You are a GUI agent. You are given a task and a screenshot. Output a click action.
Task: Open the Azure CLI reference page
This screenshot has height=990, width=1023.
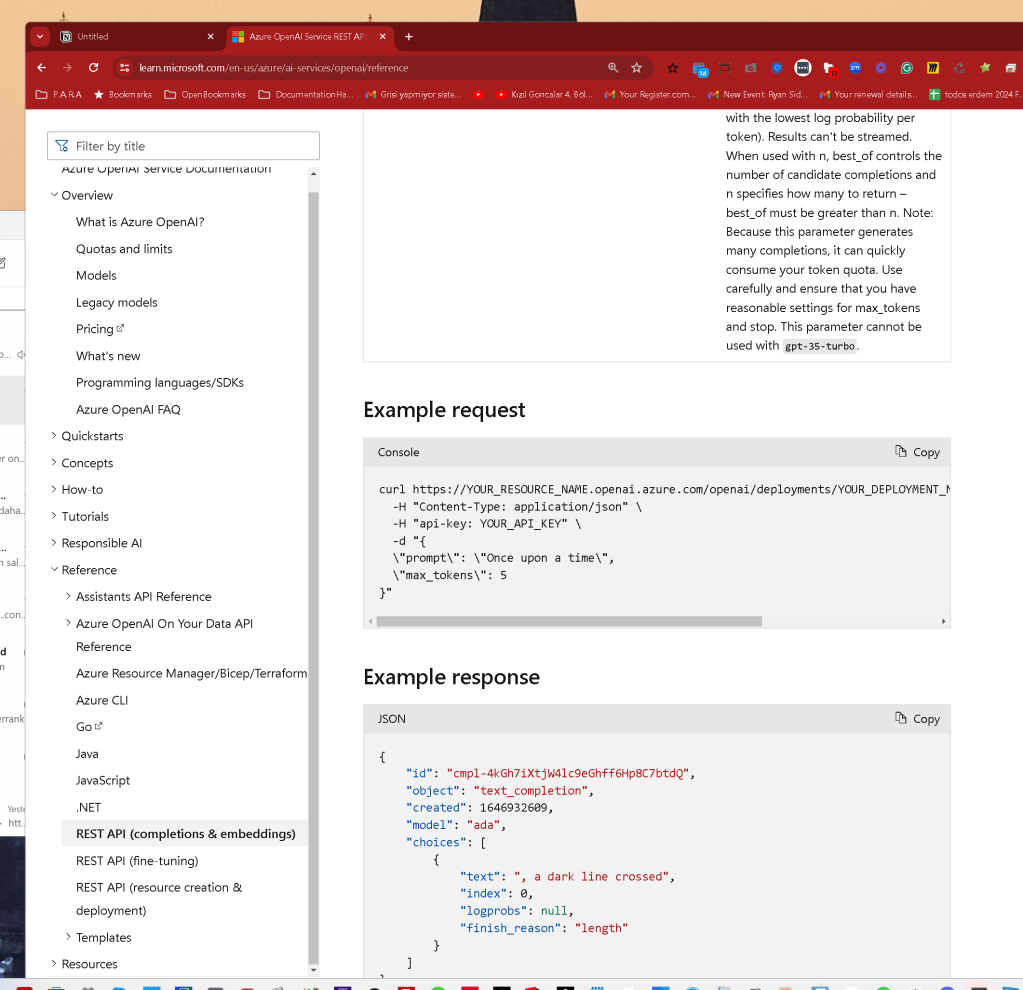102,700
